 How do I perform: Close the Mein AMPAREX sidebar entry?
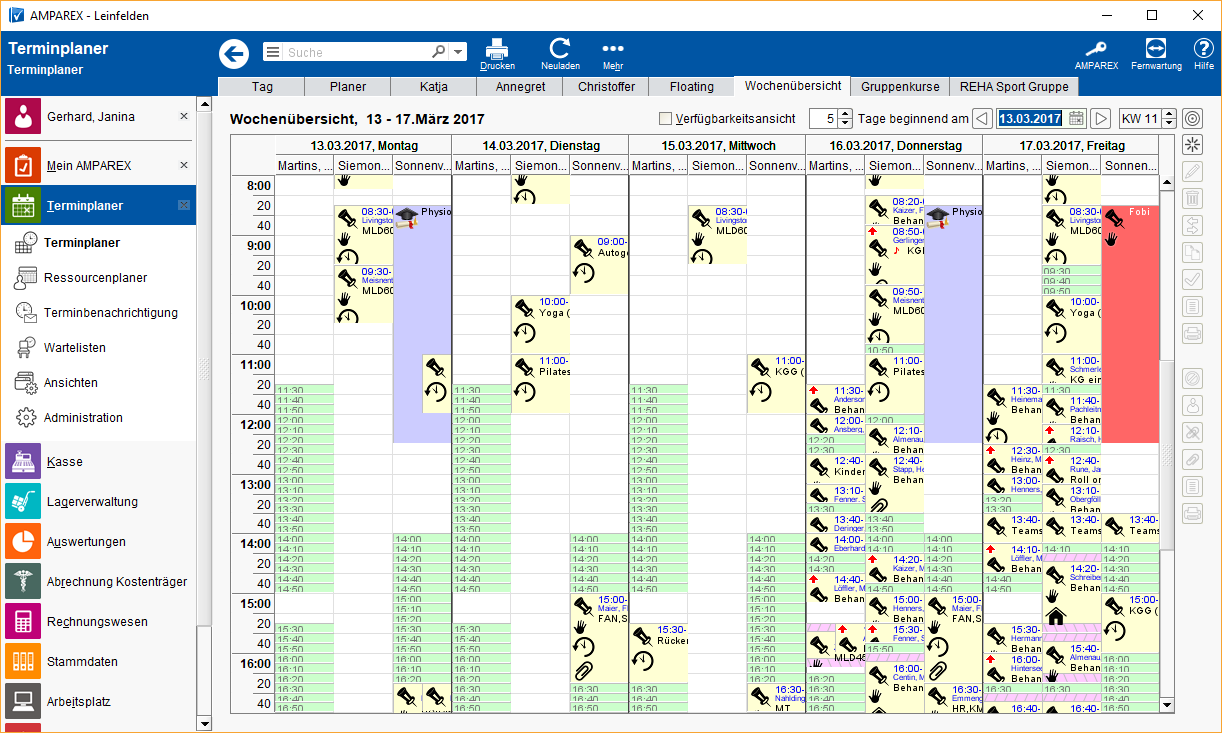click(183, 165)
